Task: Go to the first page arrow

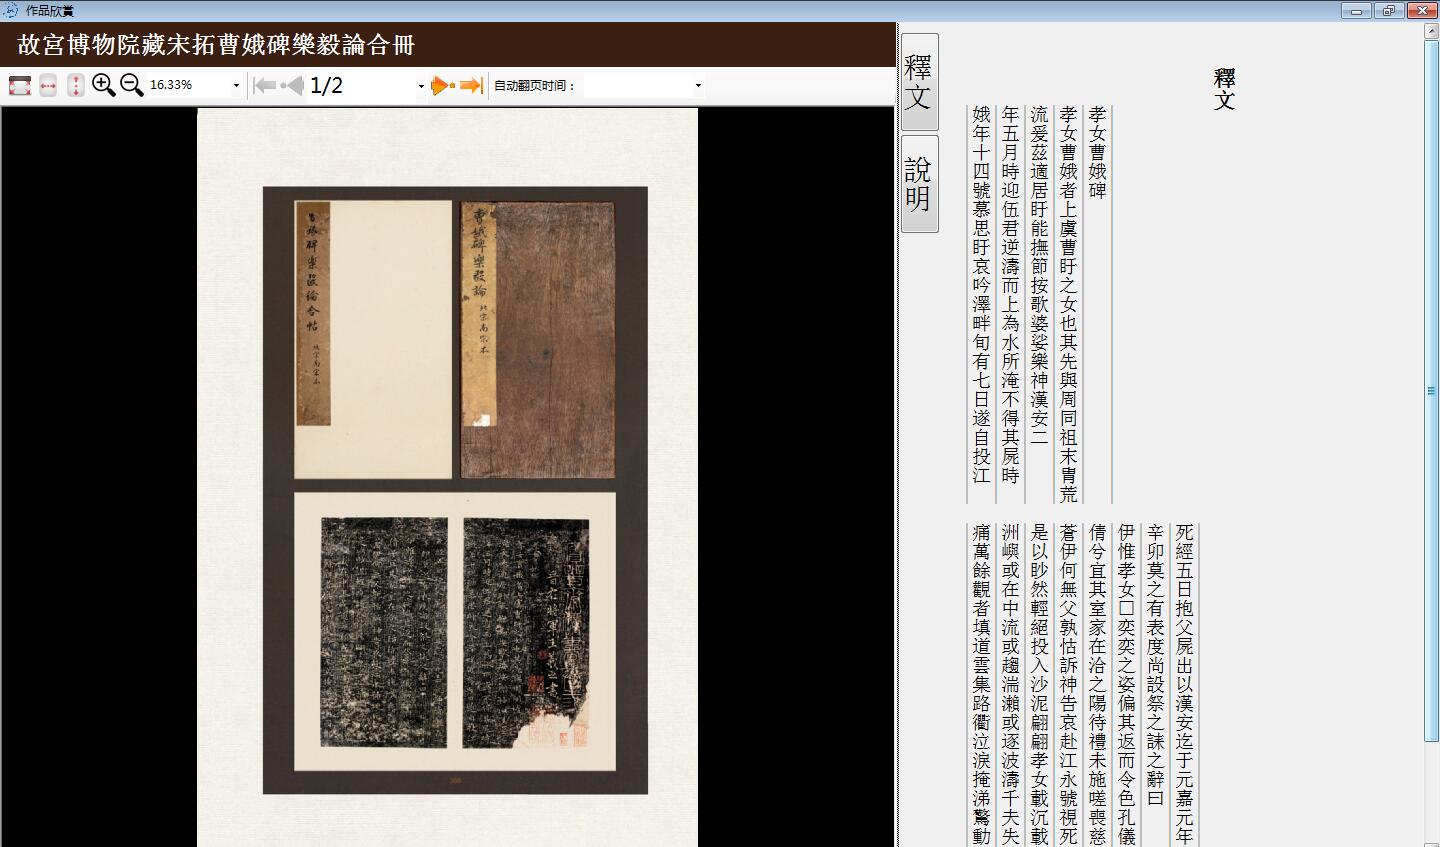Action: coord(264,86)
